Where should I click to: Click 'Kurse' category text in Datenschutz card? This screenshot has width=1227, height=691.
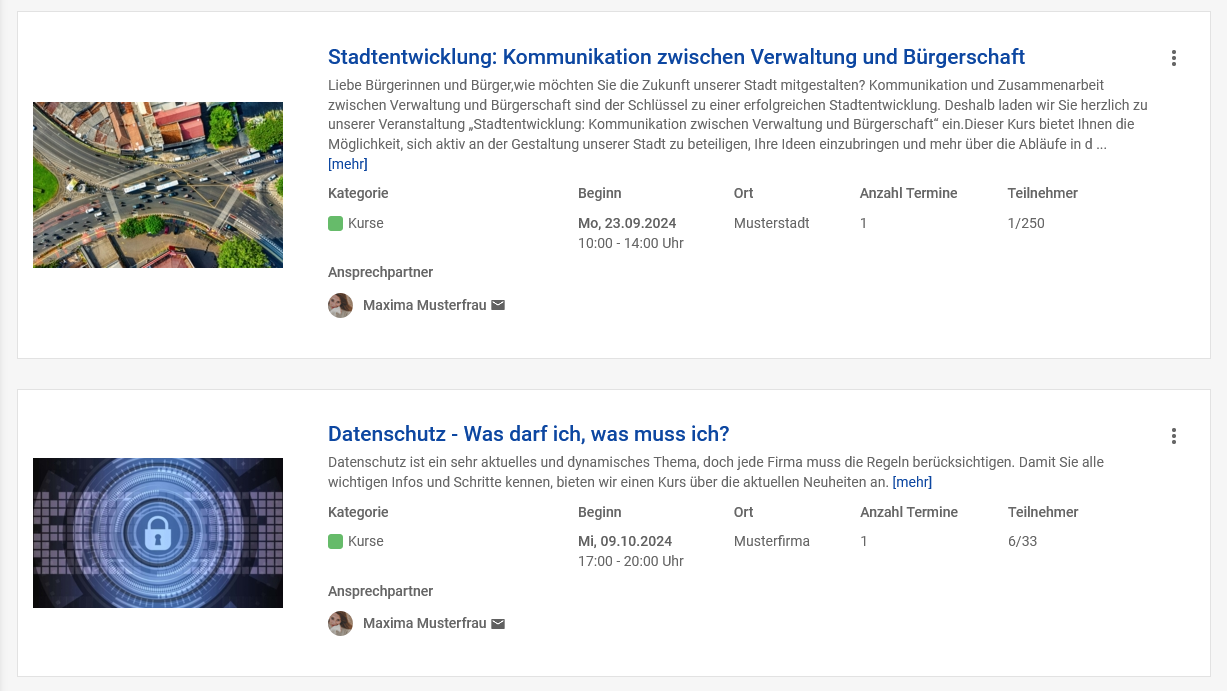(366, 541)
